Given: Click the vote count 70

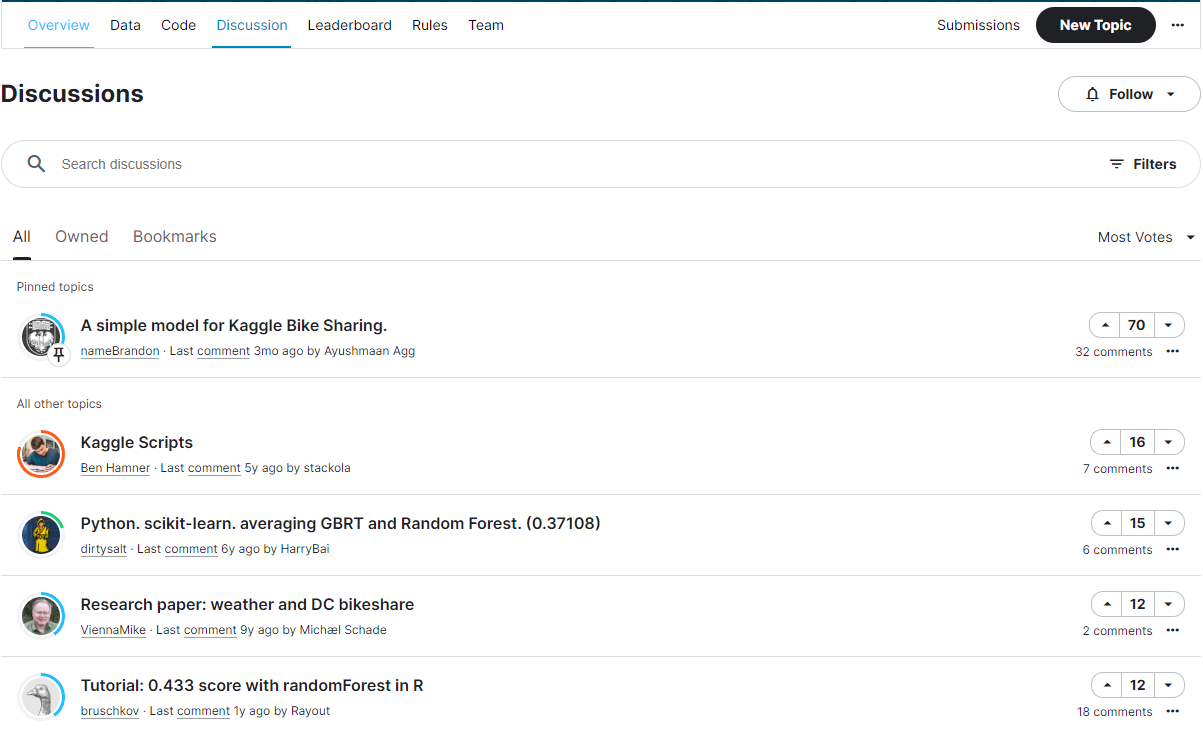Looking at the screenshot, I should (x=1137, y=325).
